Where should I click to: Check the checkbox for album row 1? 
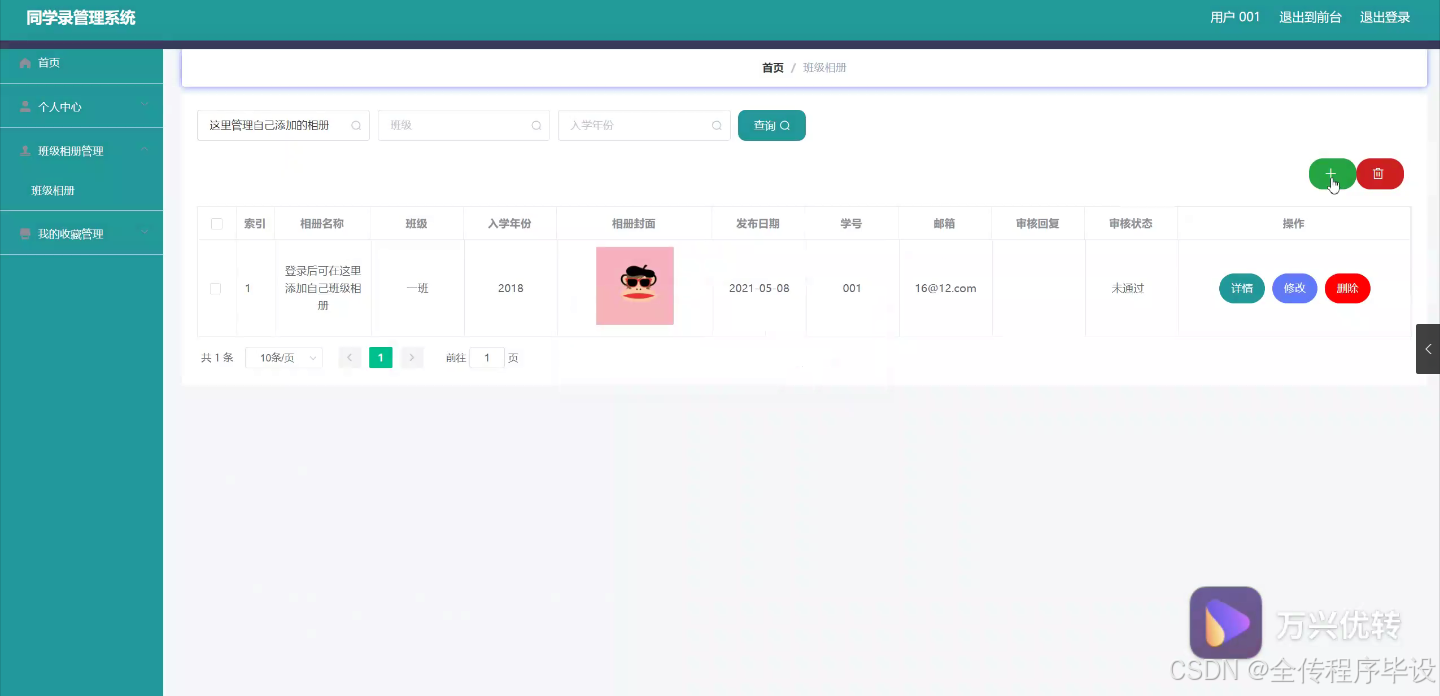coord(217,288)
